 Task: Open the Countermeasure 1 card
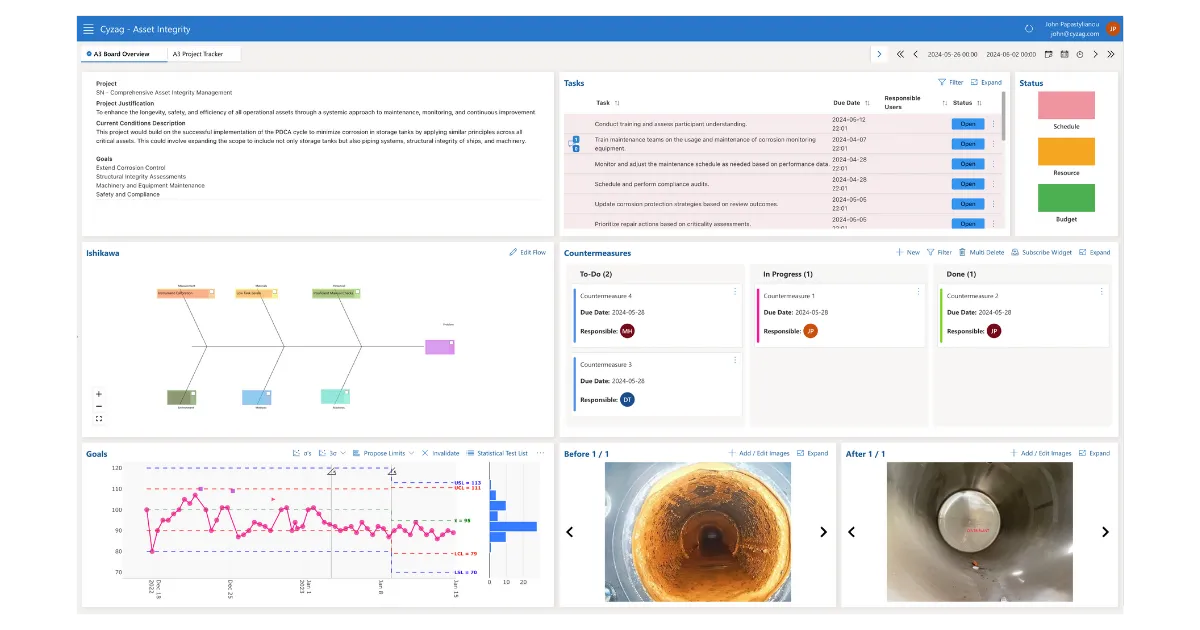(x=840, y=315)
